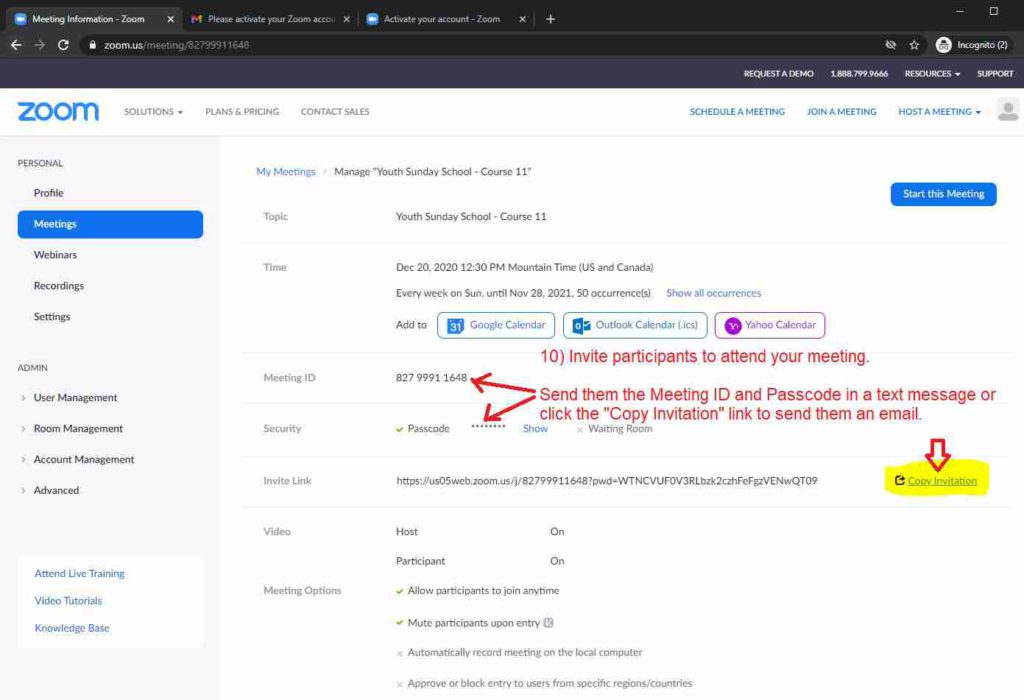Image resolution: width=1024 pixels, height=700 pixels.
Task: Go to My Meetings breadcrumb
Action: point(285,172)
